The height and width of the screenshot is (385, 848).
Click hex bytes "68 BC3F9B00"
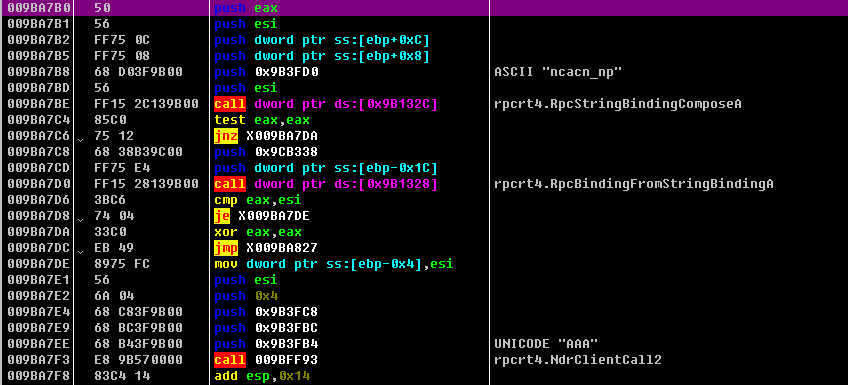coord(138,328)
